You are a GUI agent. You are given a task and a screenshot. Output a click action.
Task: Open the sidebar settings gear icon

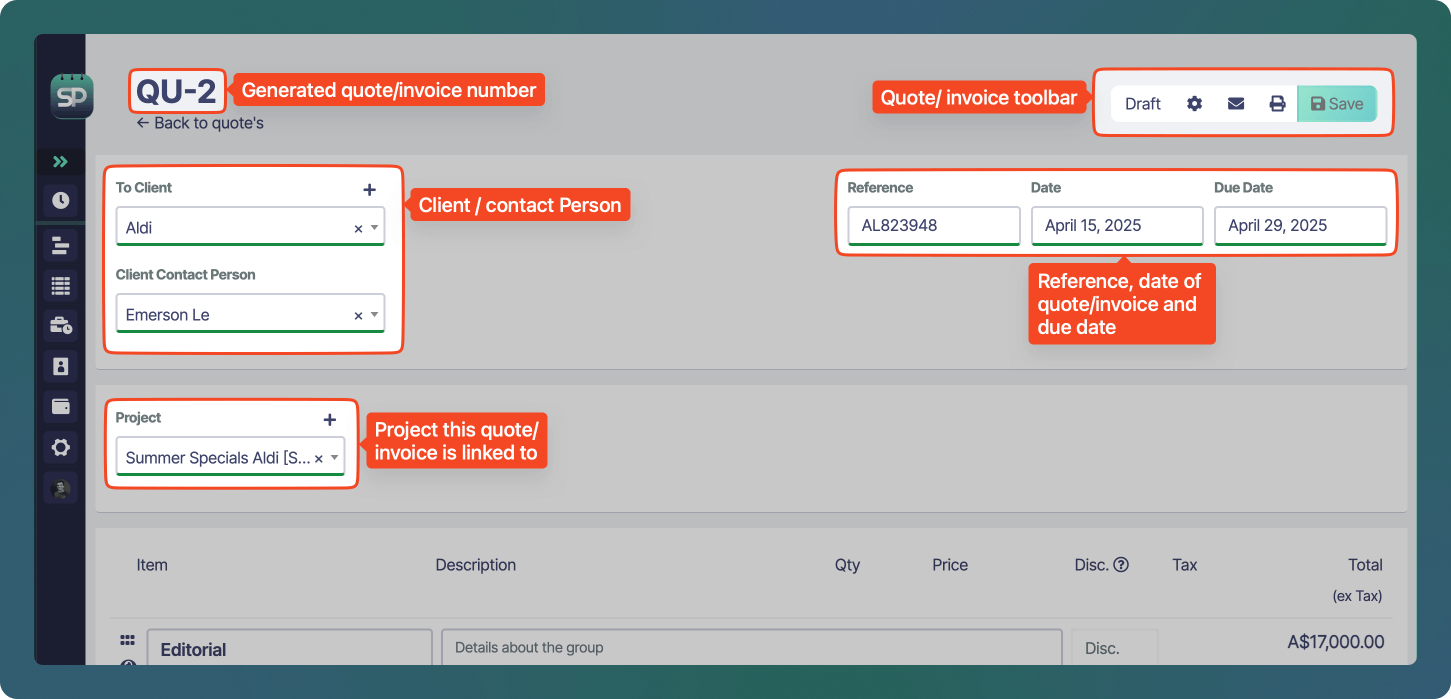click(x=61, y=447)
